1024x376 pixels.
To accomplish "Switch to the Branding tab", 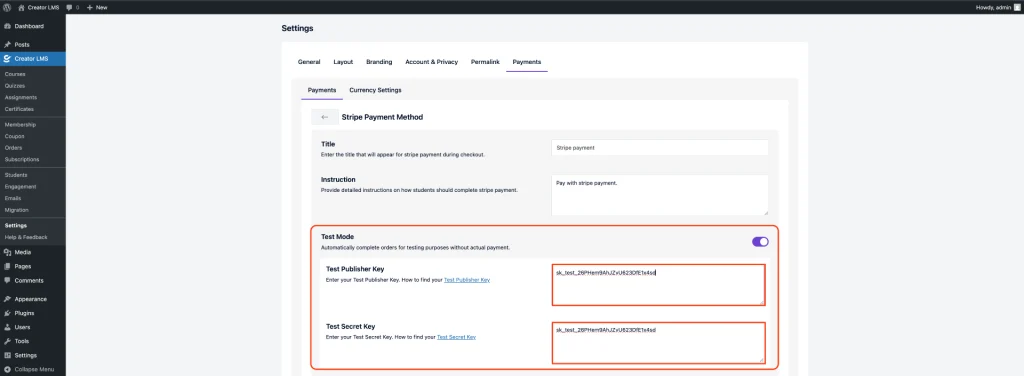I will (x=379, y=62).
